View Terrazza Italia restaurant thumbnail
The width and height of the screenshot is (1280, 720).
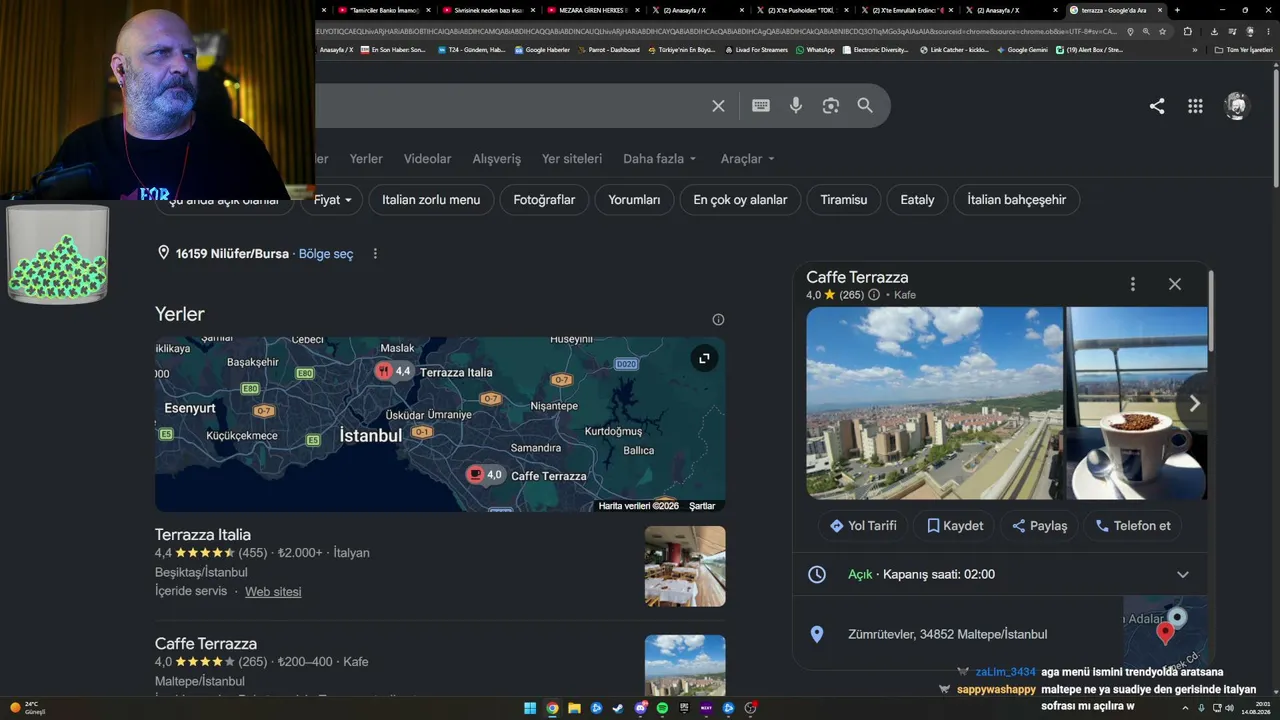coord(685,566)
